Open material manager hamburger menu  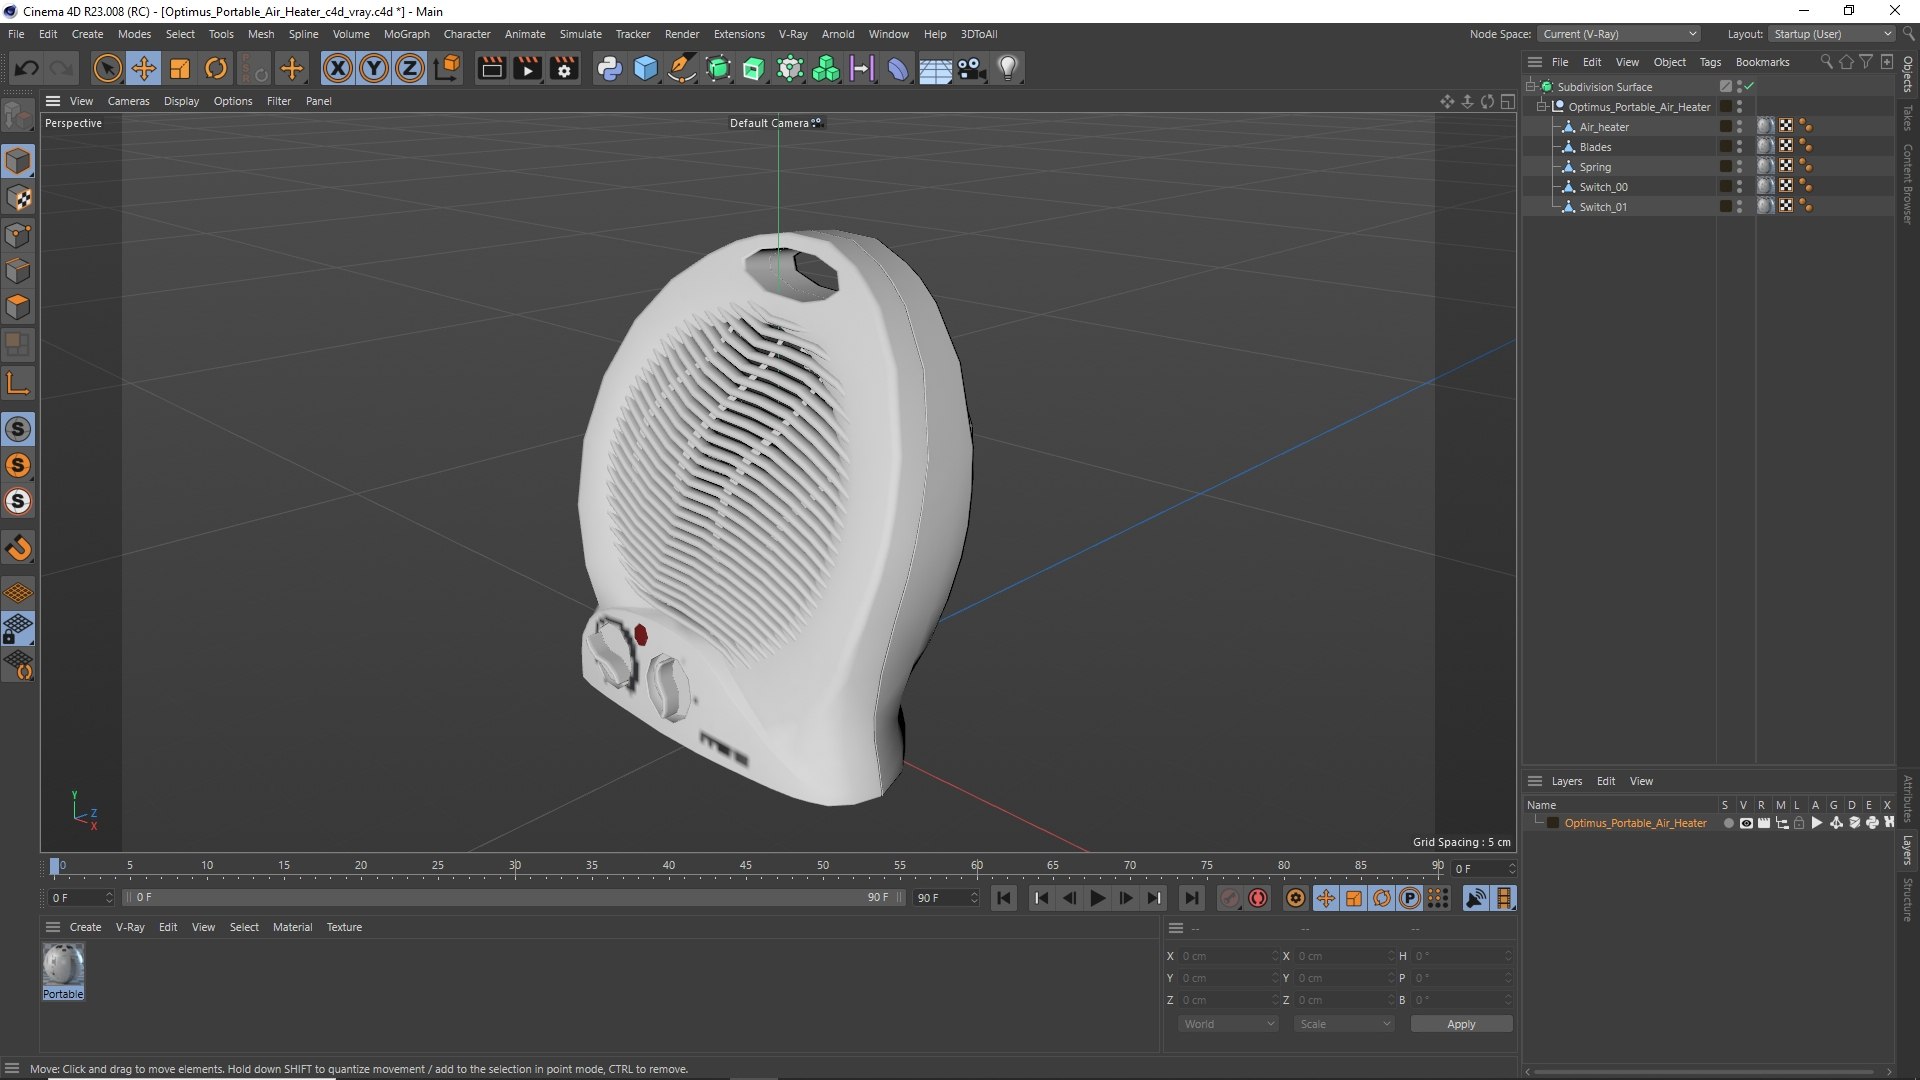tap(53, 927)
